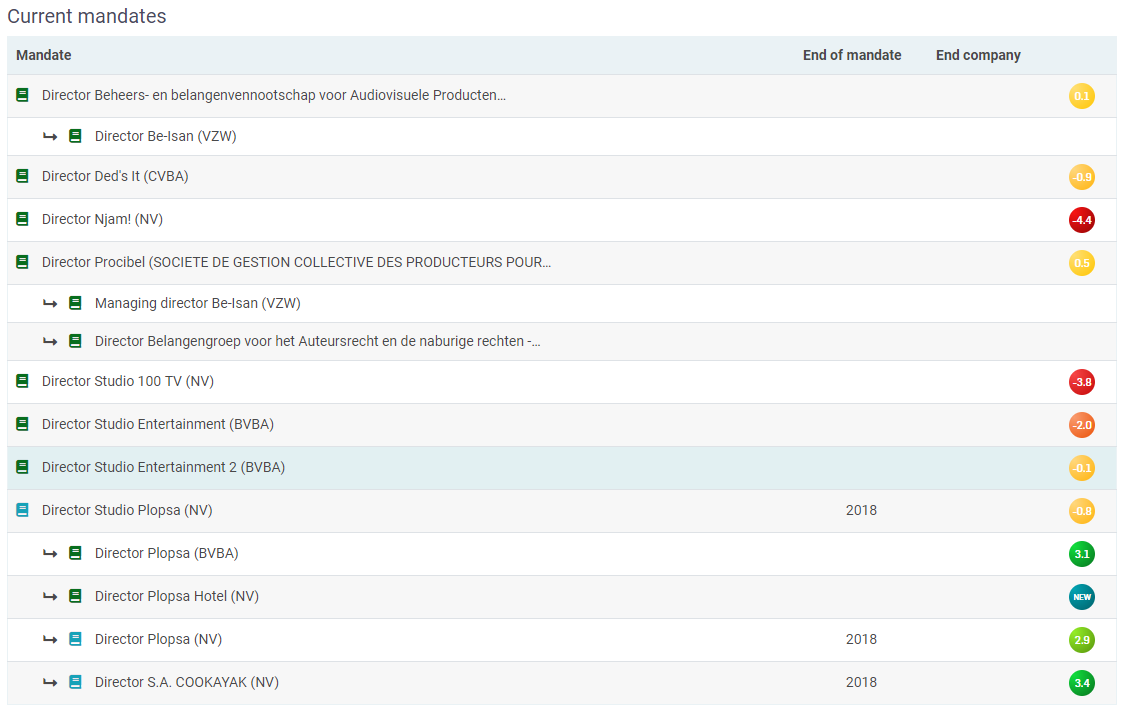Click the blue book icon beside S.A. COOKAYAK

[x=76, y=682]
